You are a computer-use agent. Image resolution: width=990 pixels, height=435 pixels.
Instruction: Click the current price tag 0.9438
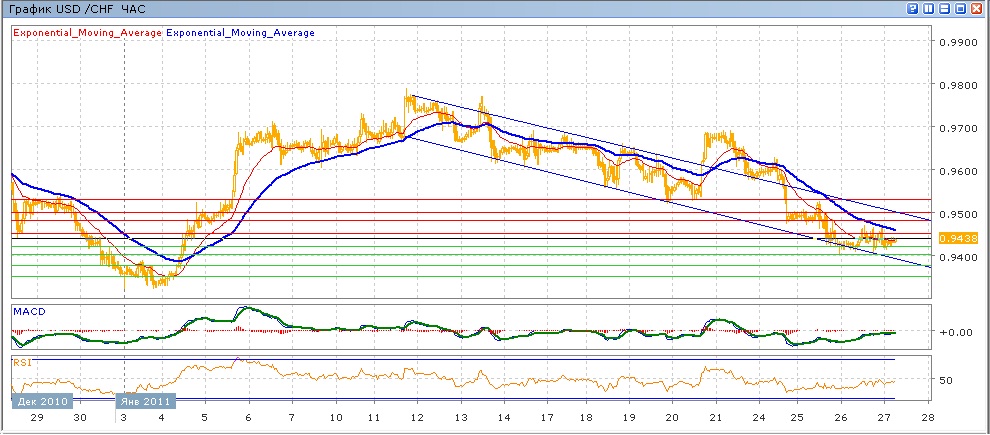[956, 238]
